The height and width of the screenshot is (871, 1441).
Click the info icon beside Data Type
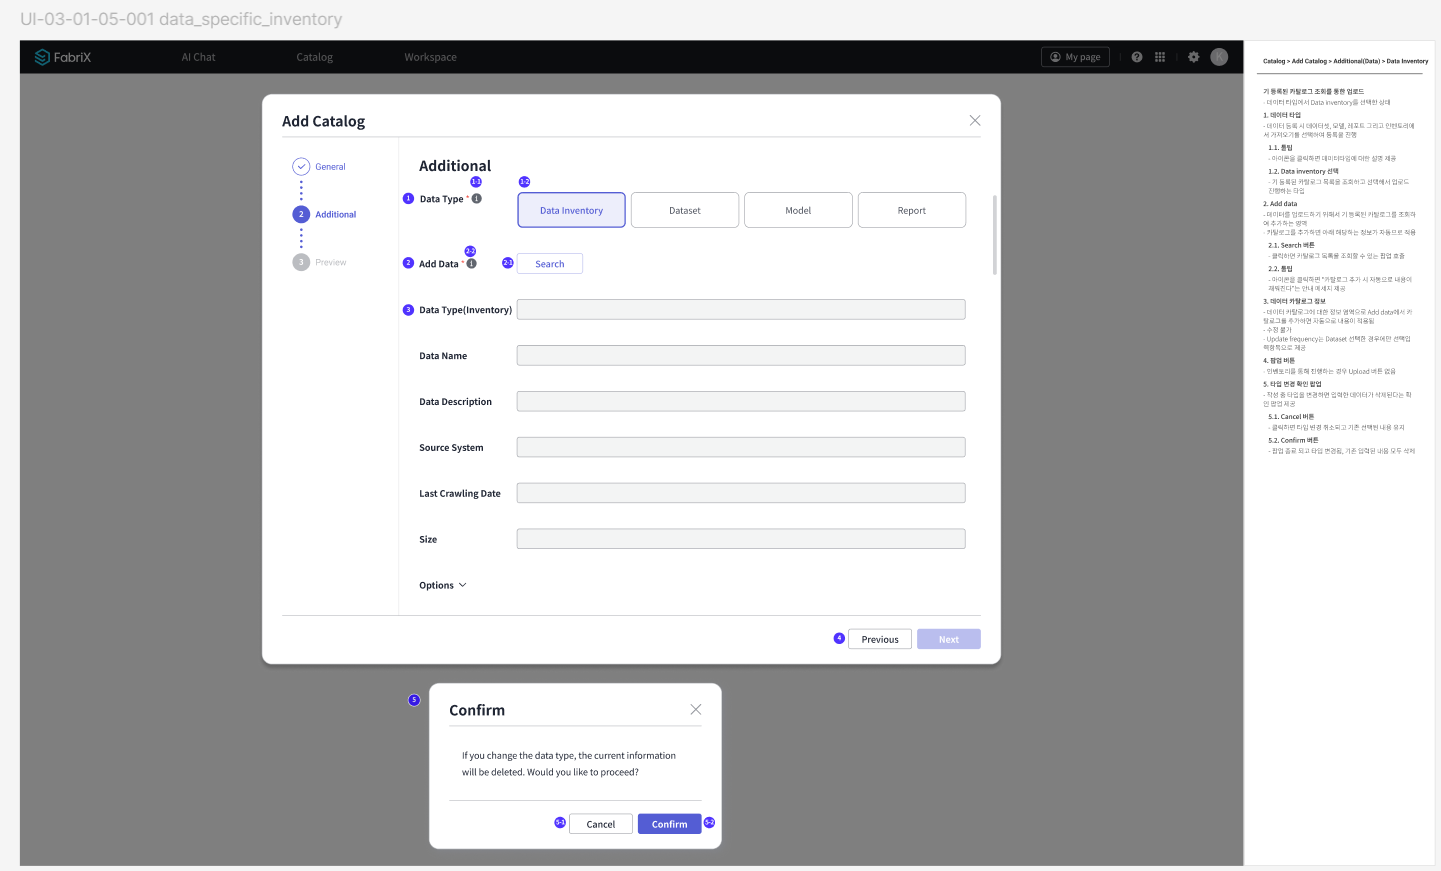[477, 198]
